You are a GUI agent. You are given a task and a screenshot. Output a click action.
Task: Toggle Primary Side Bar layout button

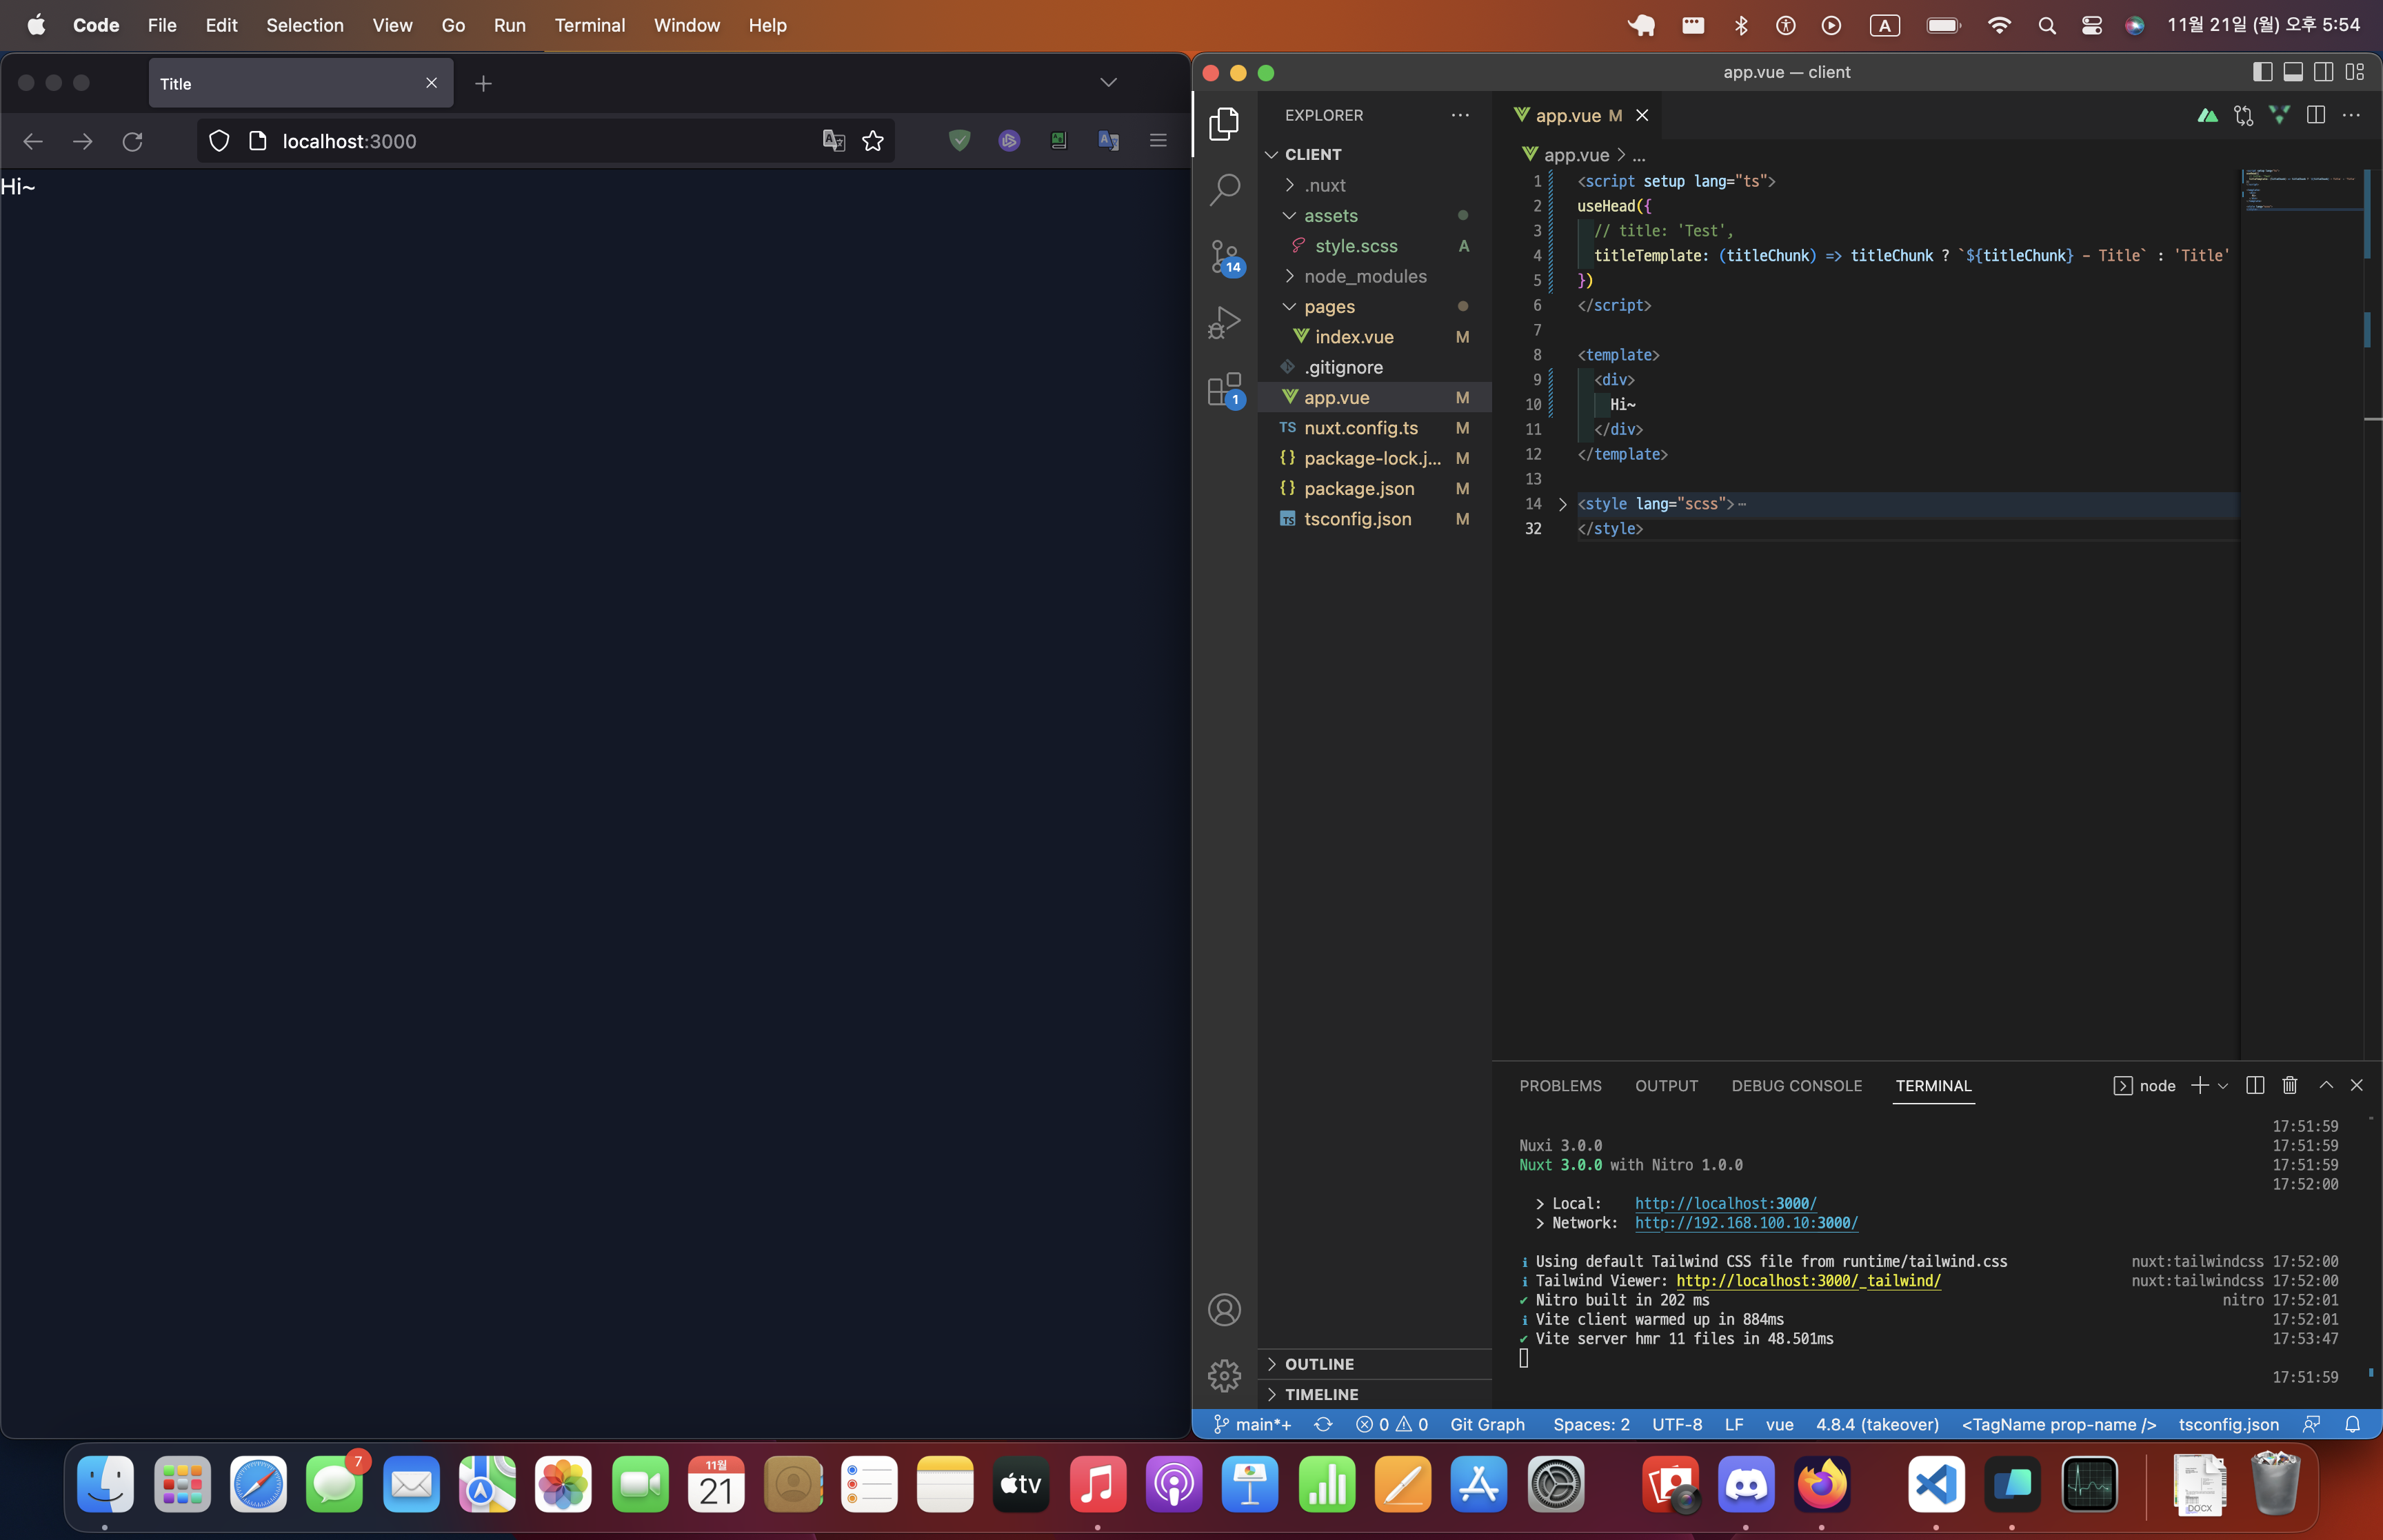point(2262,72)
